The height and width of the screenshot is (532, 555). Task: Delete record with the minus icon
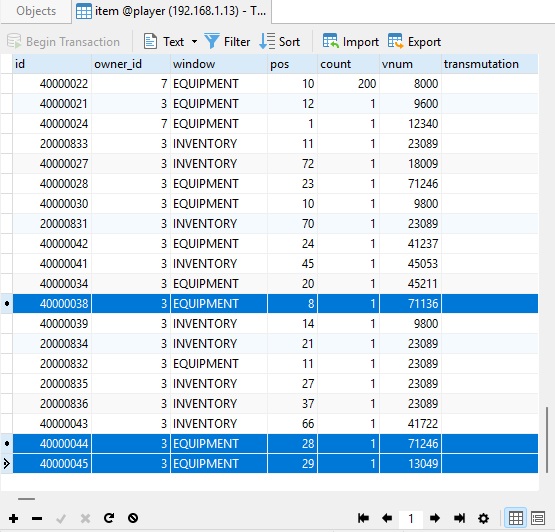(37, 519)
